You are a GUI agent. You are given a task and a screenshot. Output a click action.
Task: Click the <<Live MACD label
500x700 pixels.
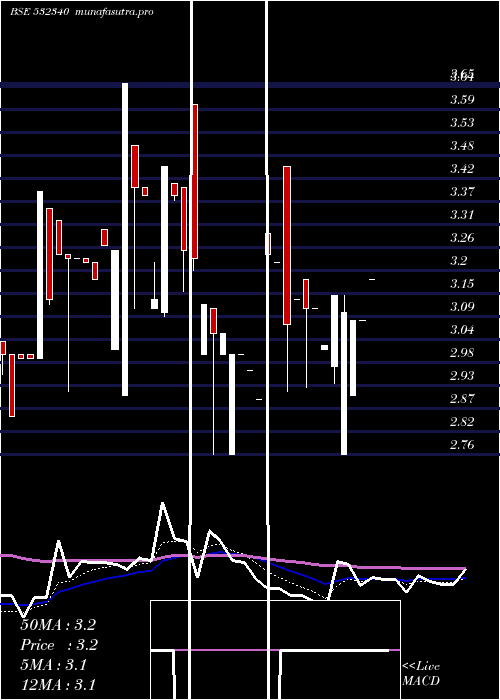[421, 674]
